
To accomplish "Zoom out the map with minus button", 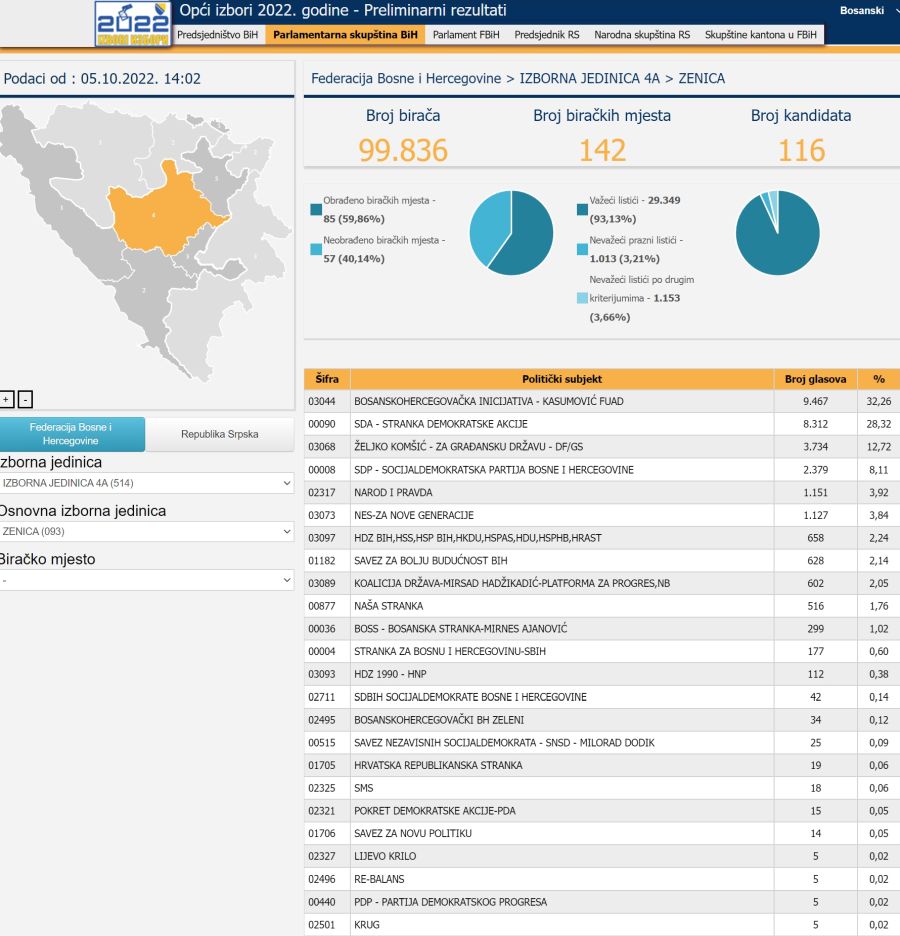I will pos(25,399).
